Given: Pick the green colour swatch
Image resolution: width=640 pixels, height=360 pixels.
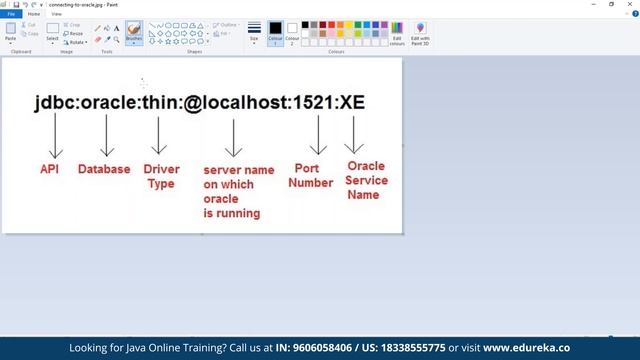Looking at the screenshot, I should click(358, 25).
